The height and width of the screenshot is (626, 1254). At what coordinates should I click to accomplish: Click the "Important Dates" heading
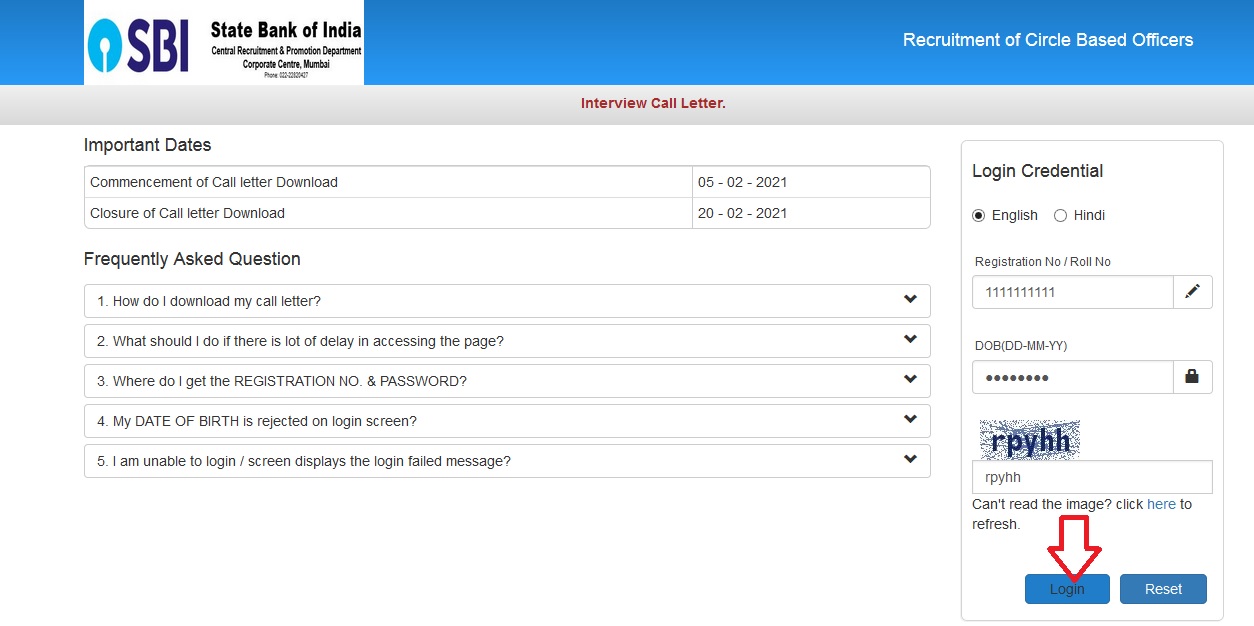(x=148, y=145)
